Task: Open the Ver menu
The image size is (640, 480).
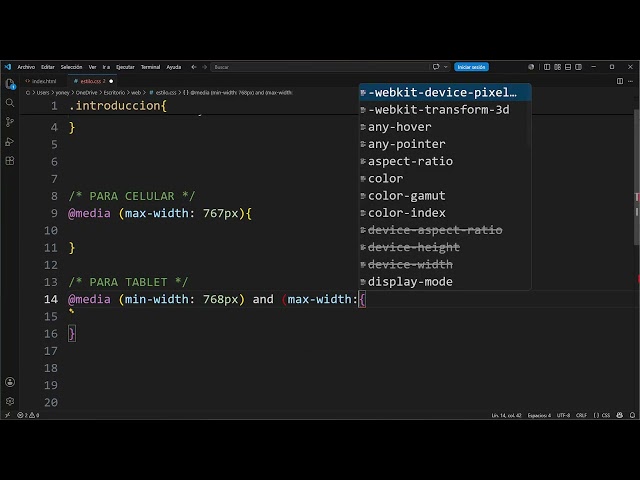Action: [x=93, y=67]
